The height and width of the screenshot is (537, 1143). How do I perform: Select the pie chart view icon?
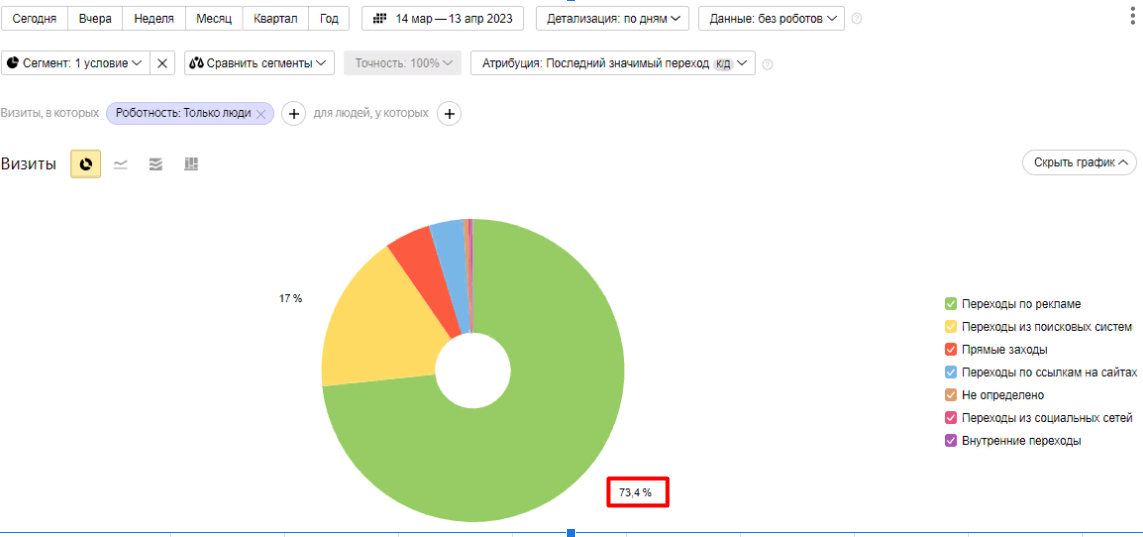(86, 164)
